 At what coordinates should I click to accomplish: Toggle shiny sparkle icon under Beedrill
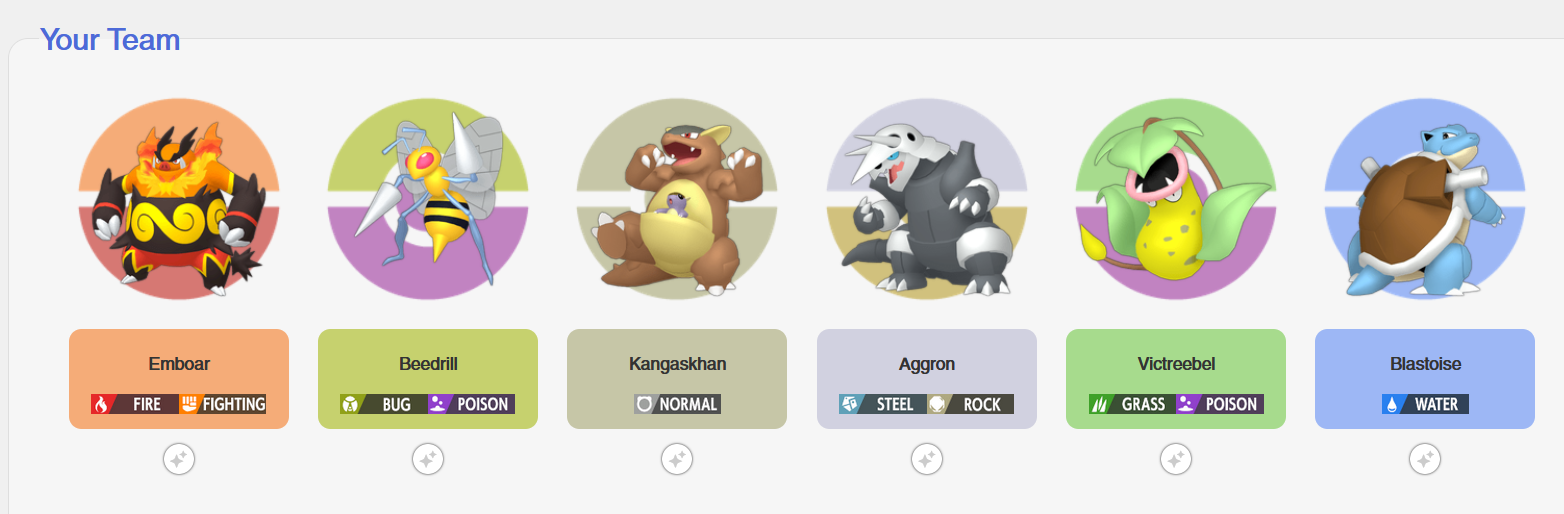[428, 460]
